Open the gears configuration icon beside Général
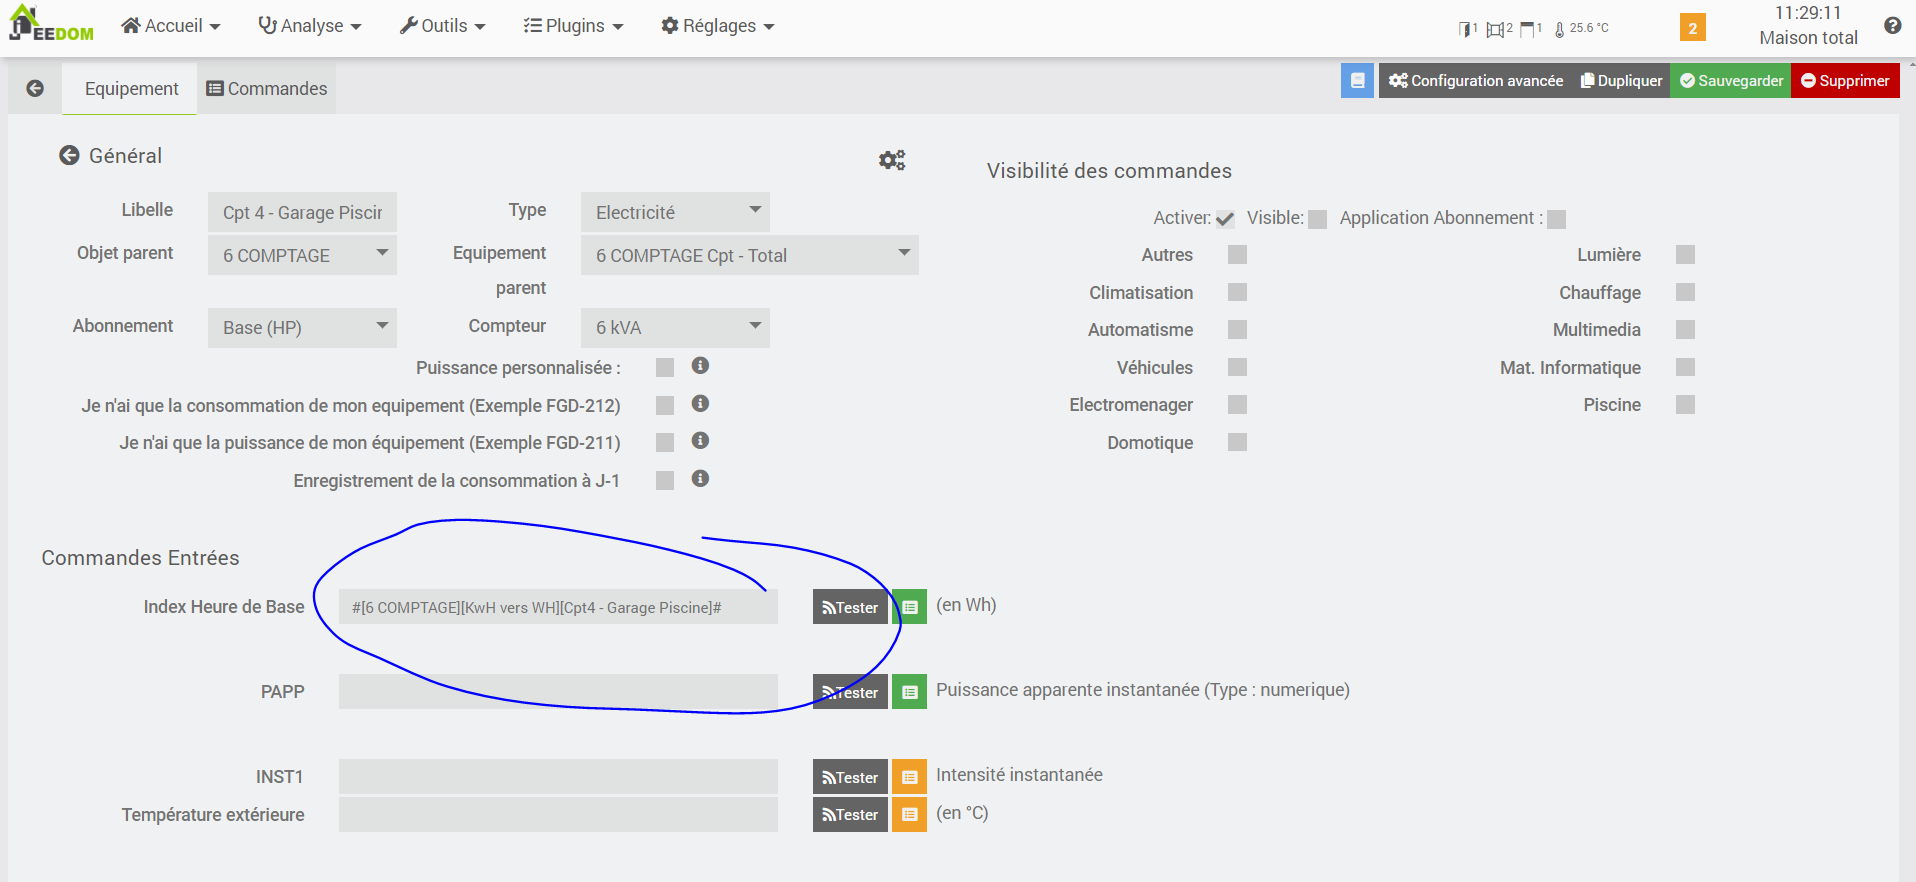1916x882 pixels. (892, 160)
